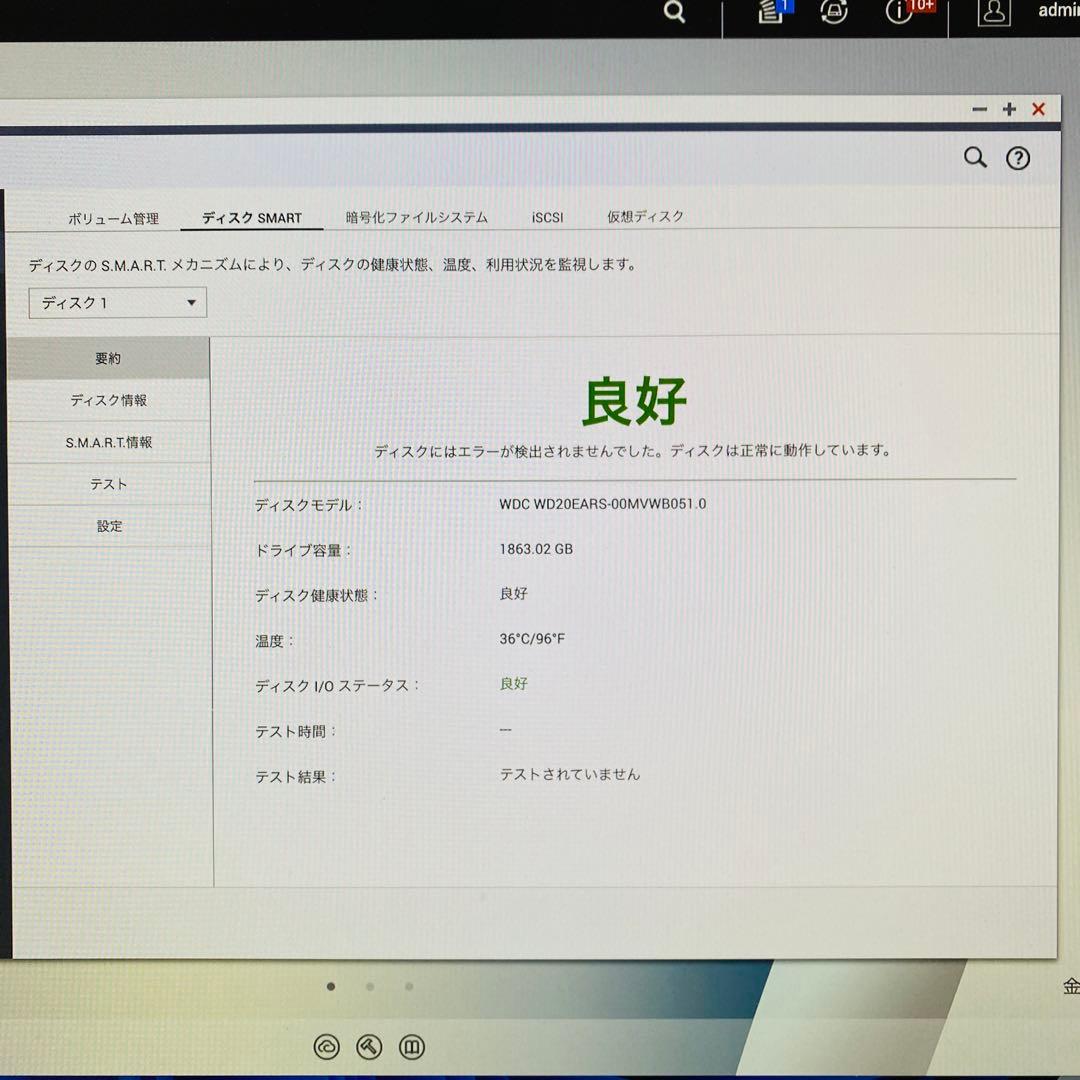Click the utility tools circular icon at bottom
Screen dimensions: 1080x1080
pos(369,1047)
